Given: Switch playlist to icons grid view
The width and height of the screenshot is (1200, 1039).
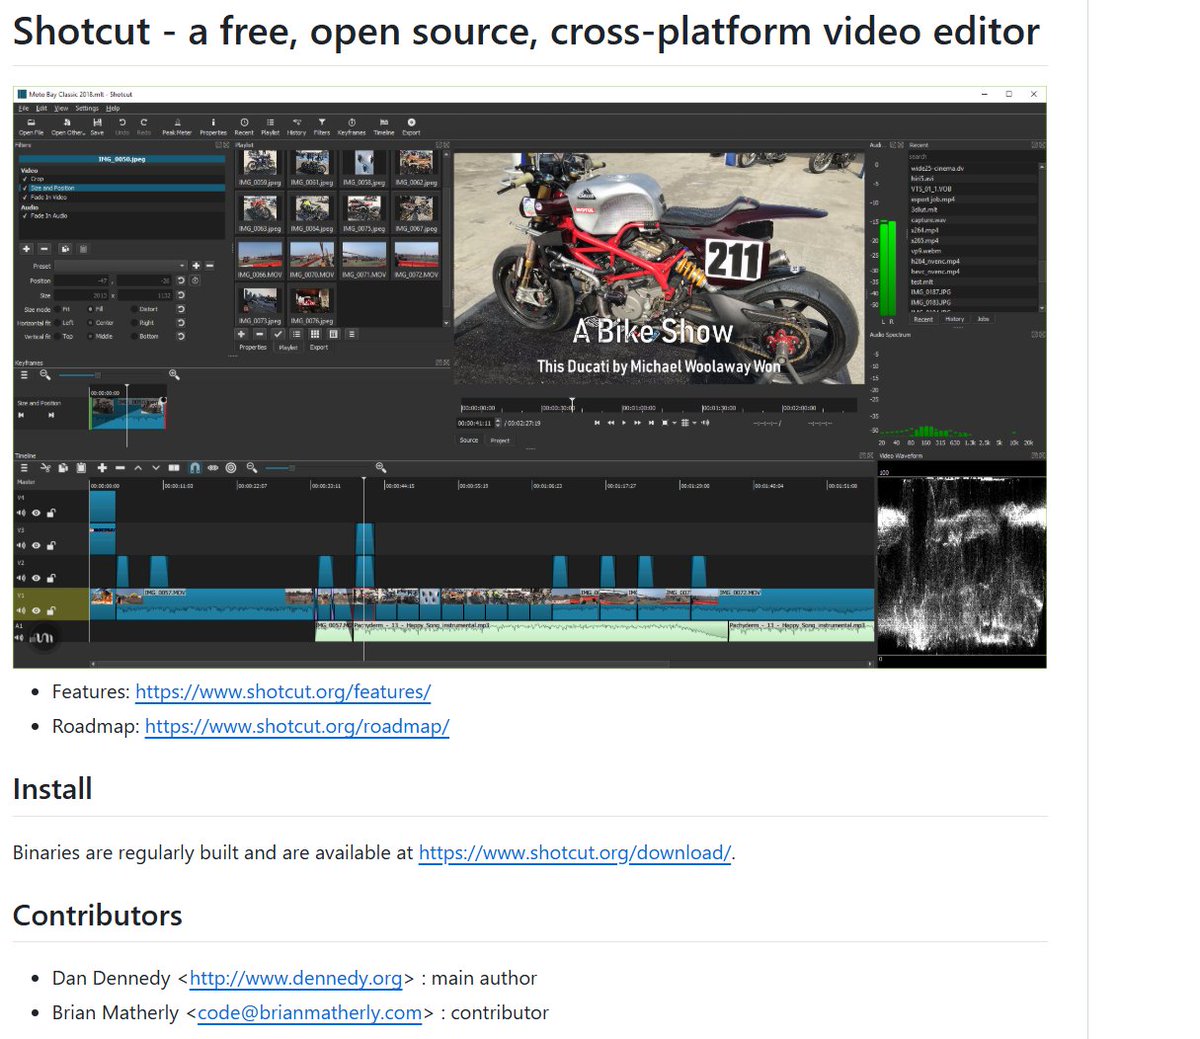Looking at the screenshot, I should coord(315,334).
